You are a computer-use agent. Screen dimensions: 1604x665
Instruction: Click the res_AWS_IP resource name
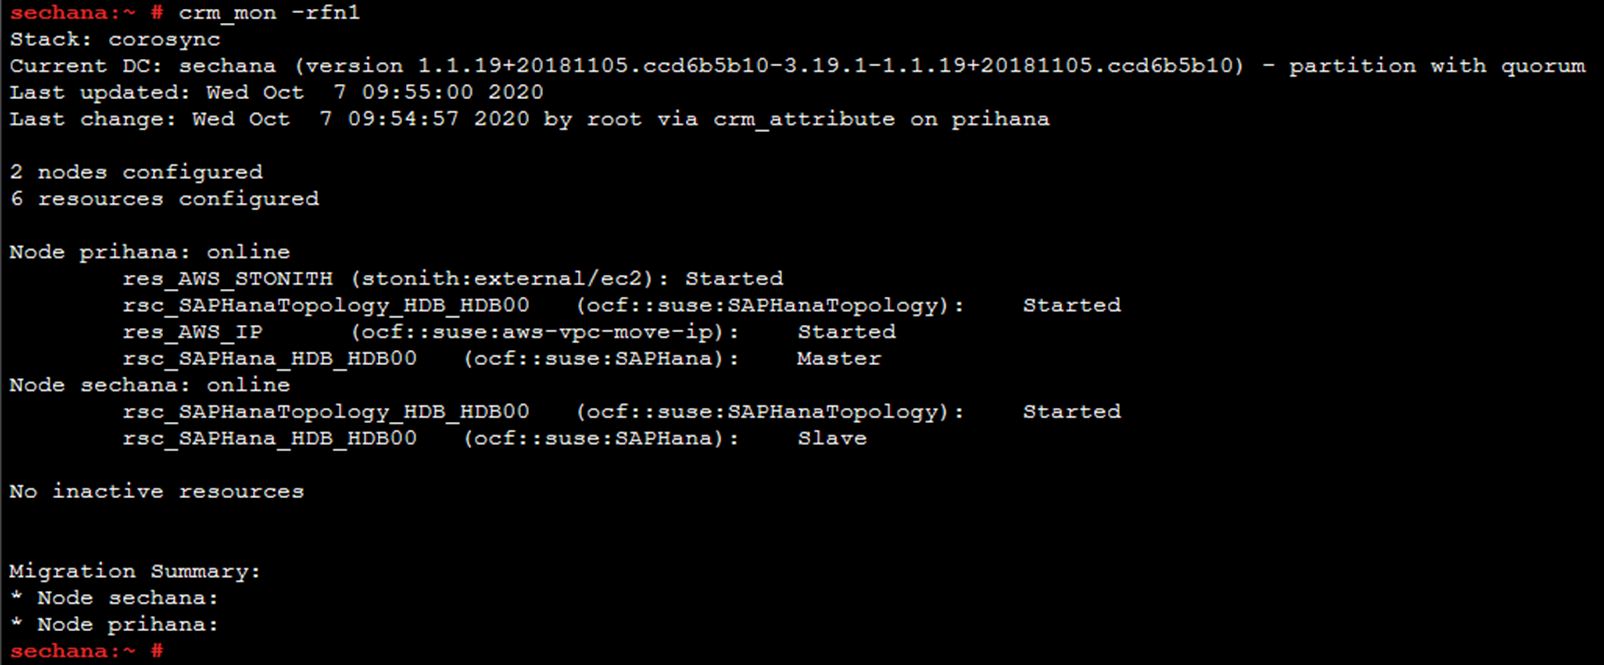coord(192,332)
